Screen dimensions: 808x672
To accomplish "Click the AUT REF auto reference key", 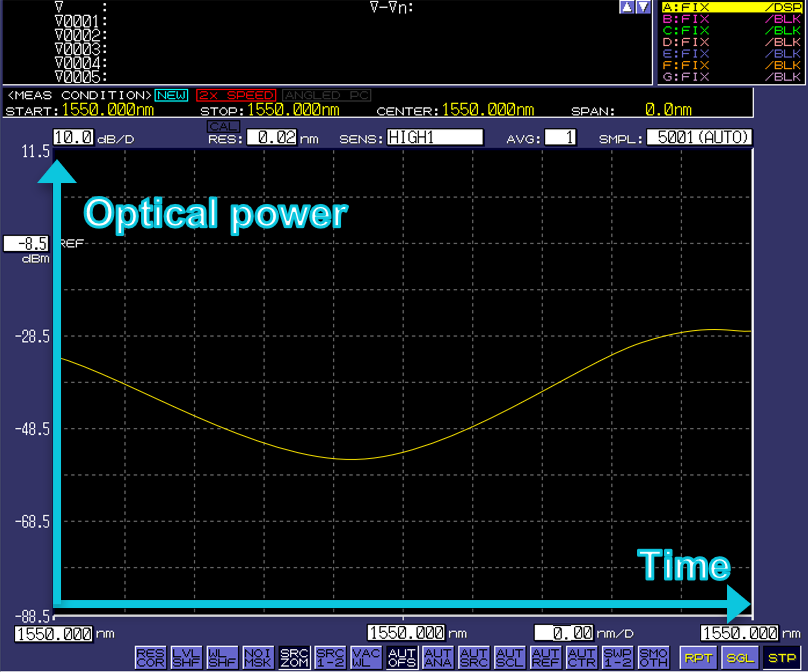I will (545, 657).
